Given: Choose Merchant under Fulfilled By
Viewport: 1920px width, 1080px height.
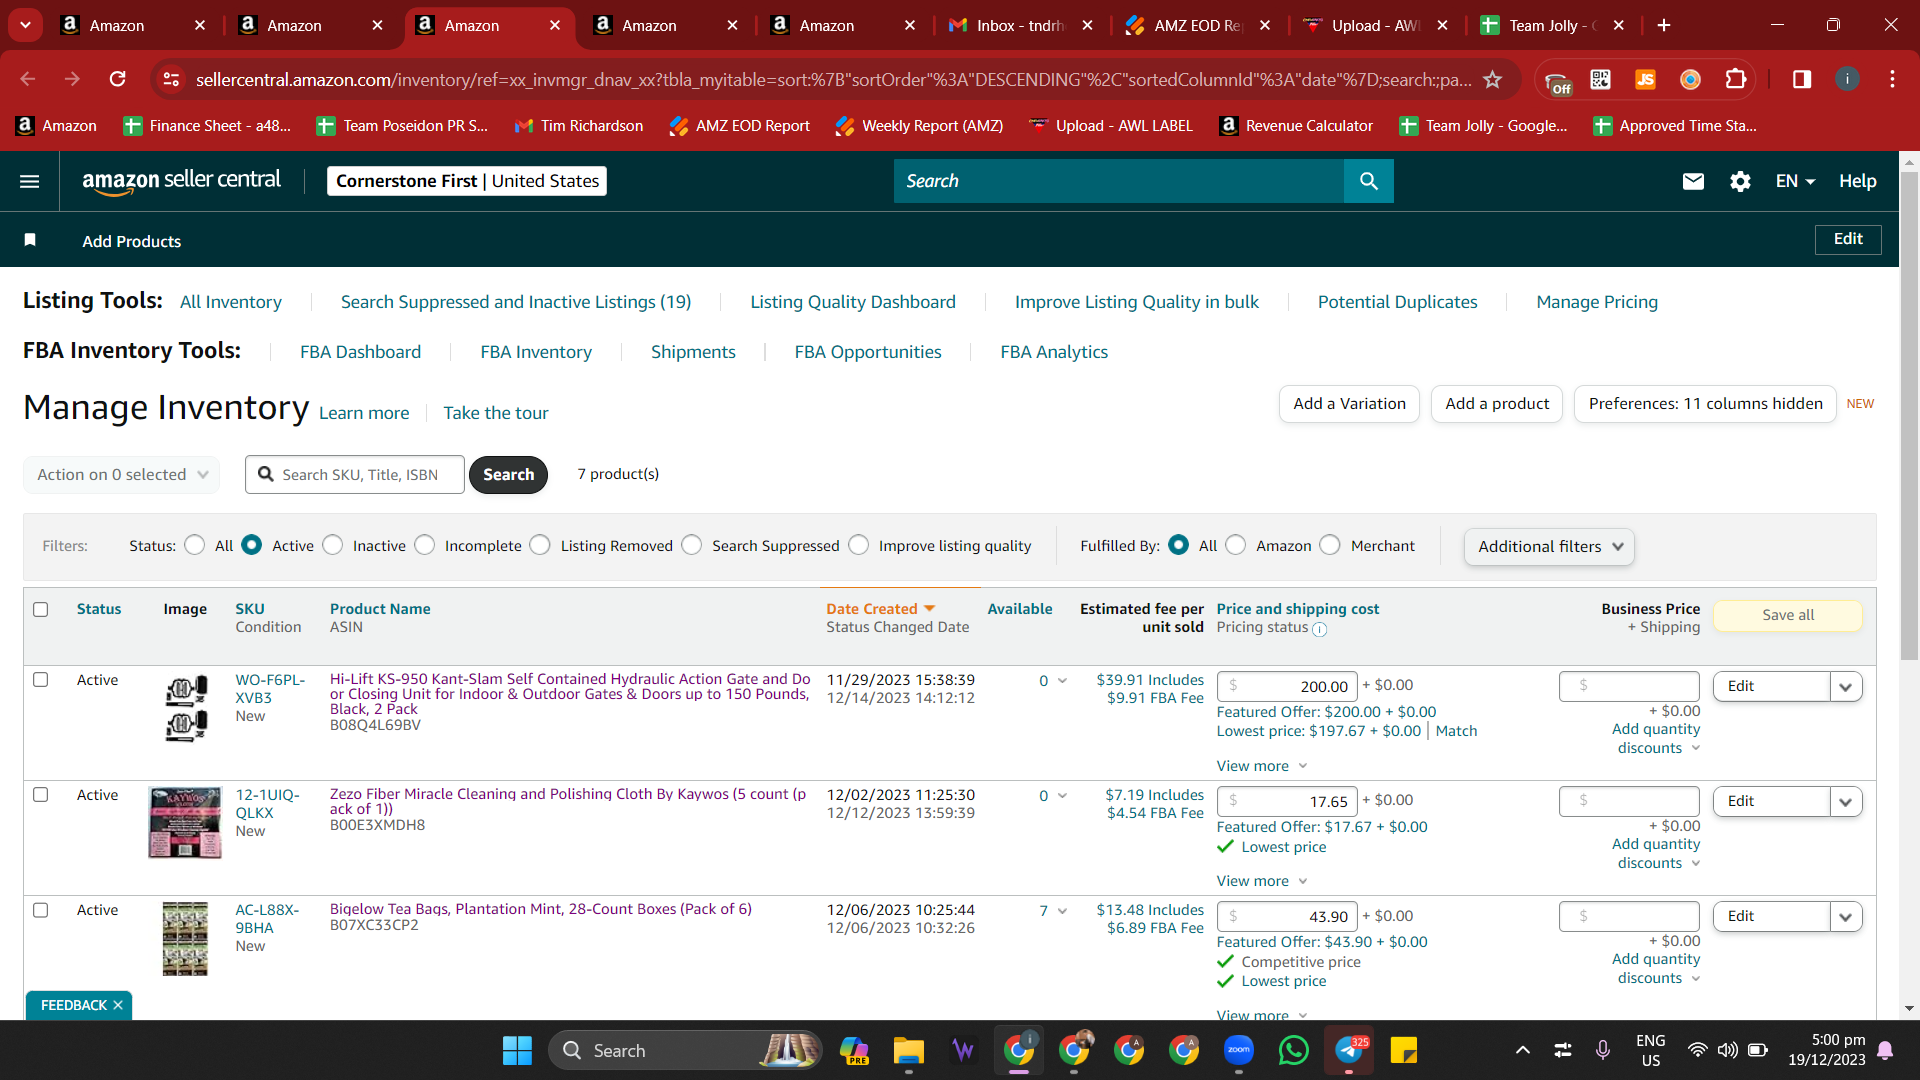Looking at the screenshot, I should [1330, 545].
